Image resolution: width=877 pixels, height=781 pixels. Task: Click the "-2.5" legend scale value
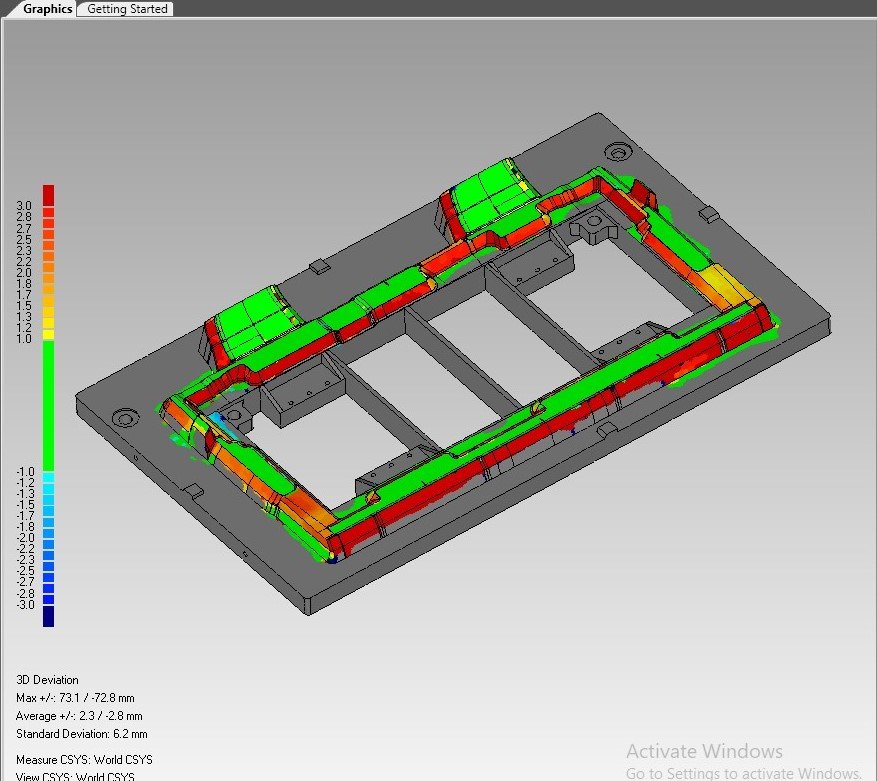click(25, 571)
